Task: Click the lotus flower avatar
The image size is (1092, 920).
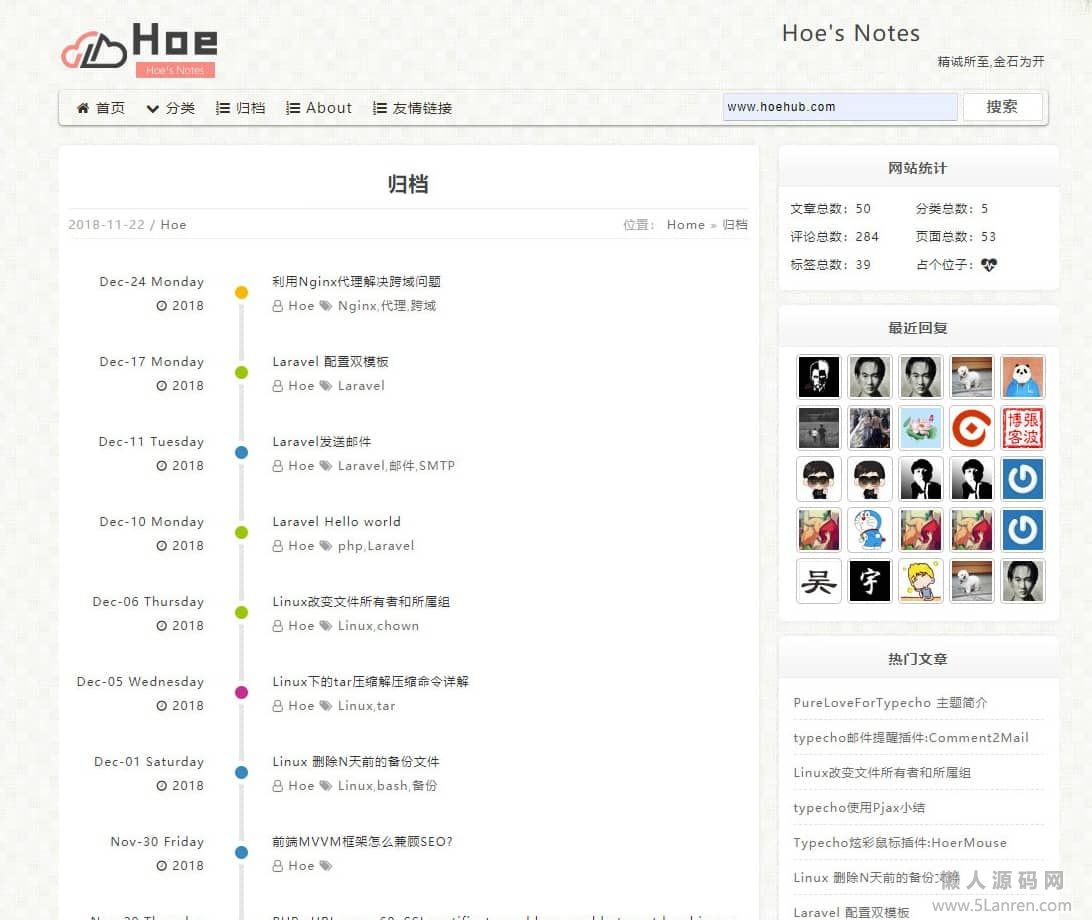Action: pos(921,428)
